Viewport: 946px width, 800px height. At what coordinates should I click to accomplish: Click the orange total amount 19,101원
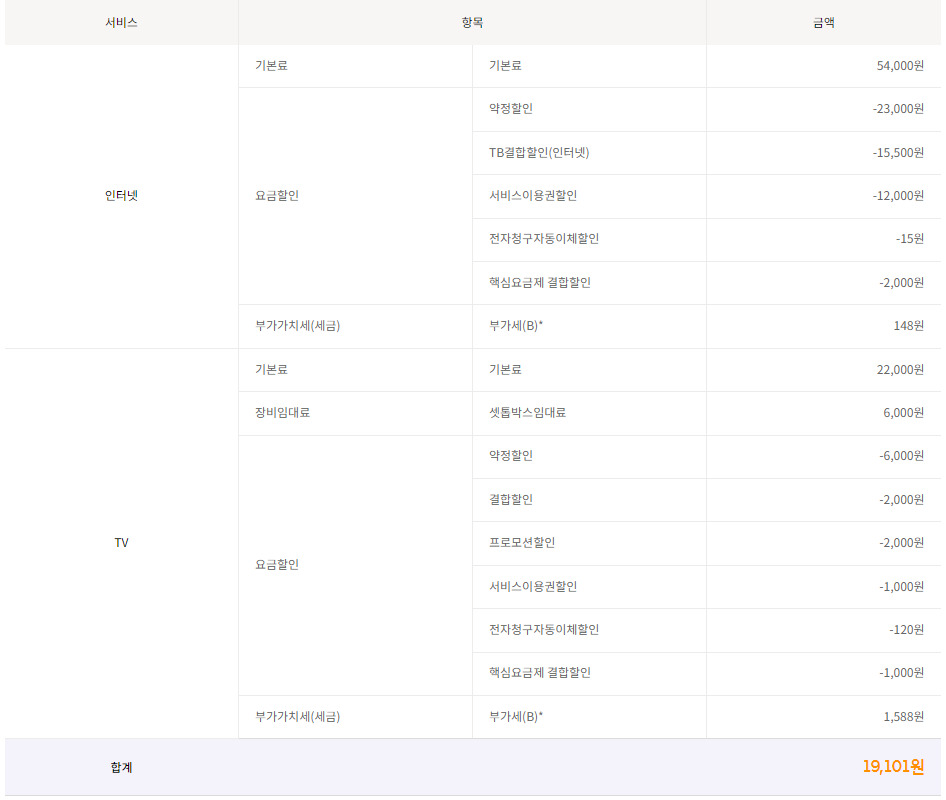pyautogui.click(x=892, y=767)
